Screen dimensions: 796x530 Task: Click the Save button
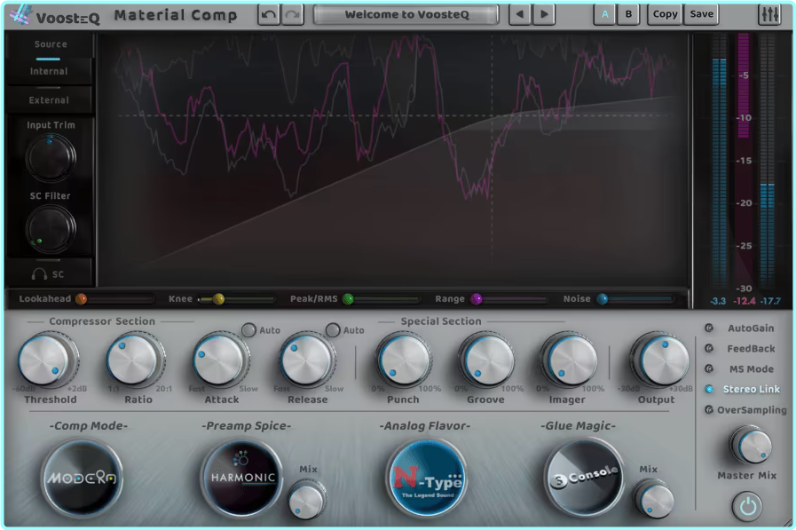pos(701,15)
